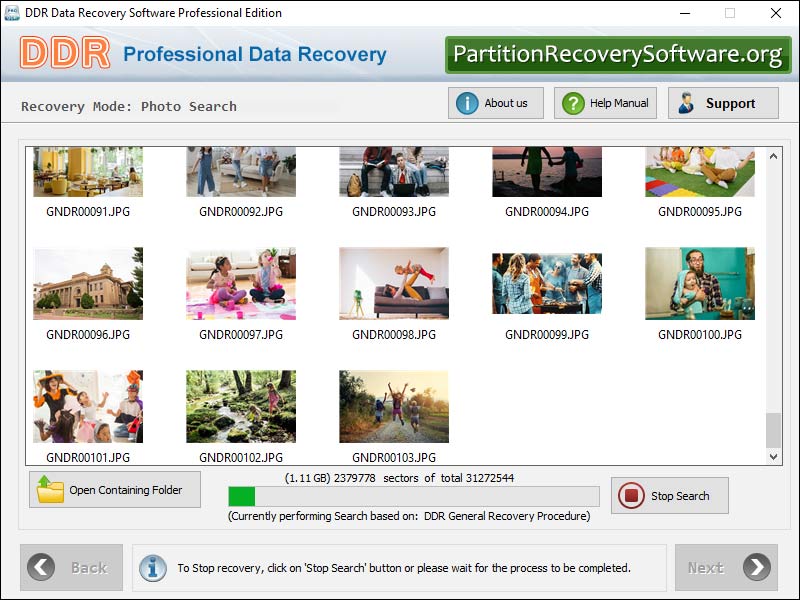The height and width of the screenshot is (600, 800).
Task: Open the About us button
Action: coord(495,103)
